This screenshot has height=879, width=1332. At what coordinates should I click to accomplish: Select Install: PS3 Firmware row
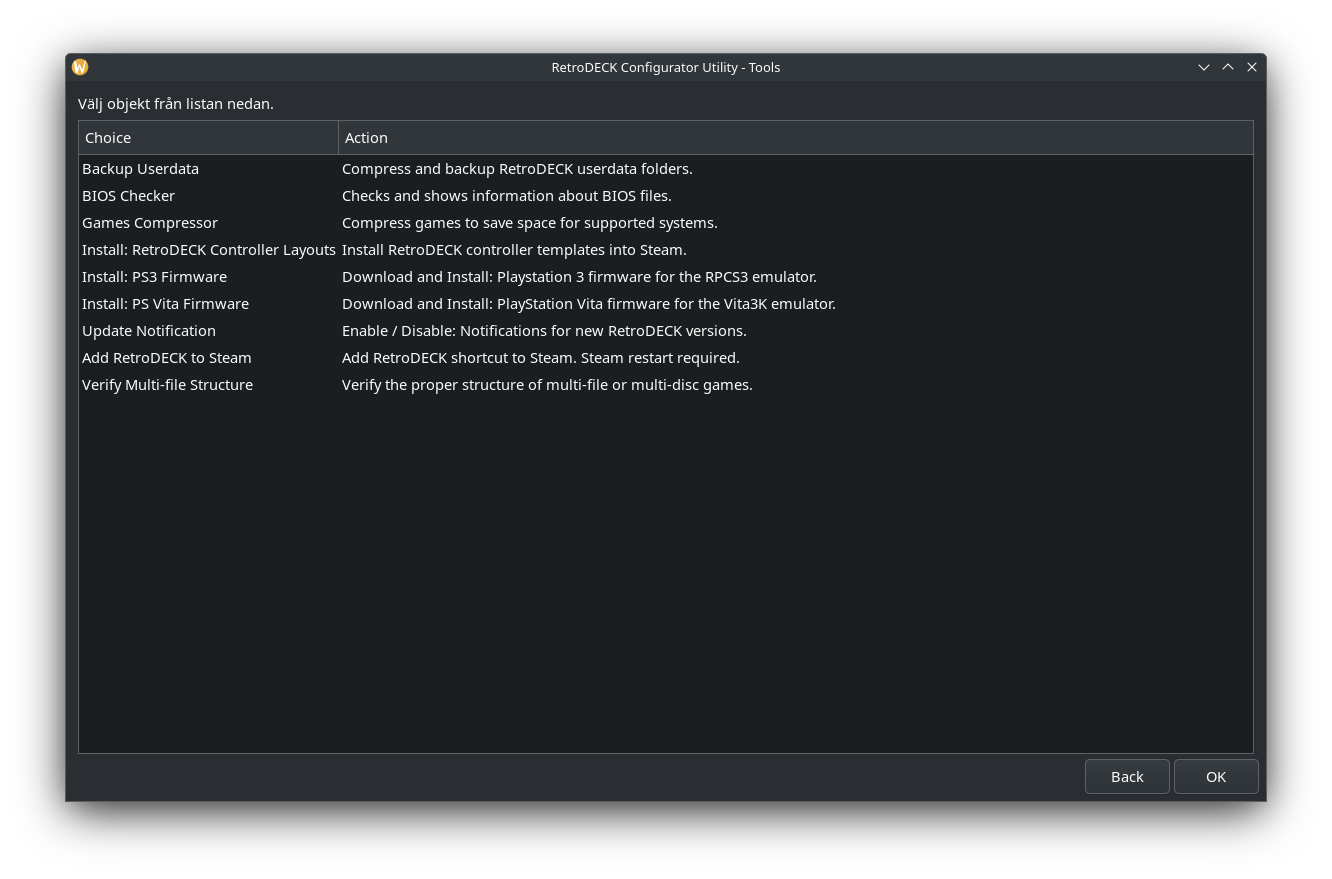click(154, 277)
